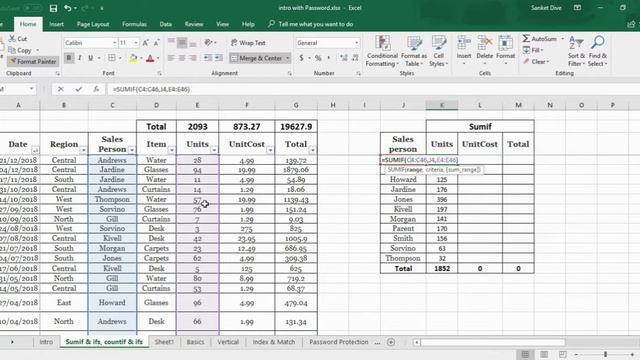640x360 pixels.
Task: Click the Clear button in Editing group
Action: click(x=536, y=62)
